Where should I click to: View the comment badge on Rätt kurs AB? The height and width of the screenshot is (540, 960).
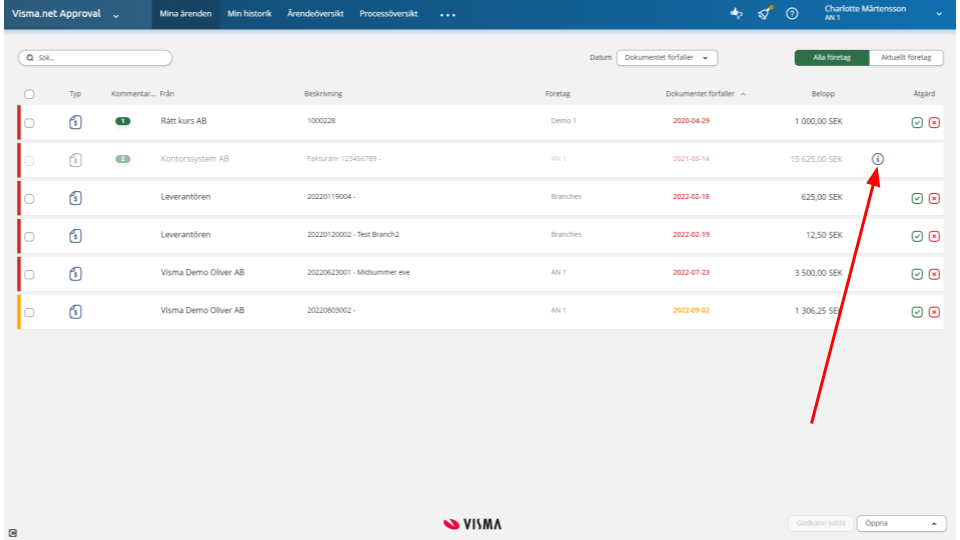point(122,121)
